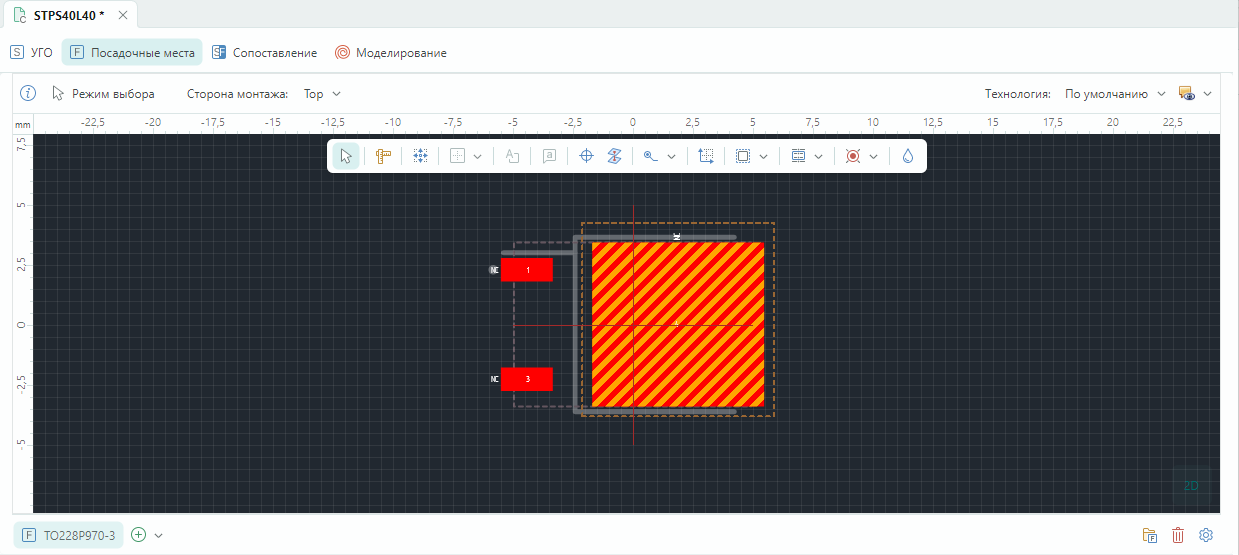
Task: Open footprint settings gear icon
Action: pyautogui.click(x=1206, y=535)
